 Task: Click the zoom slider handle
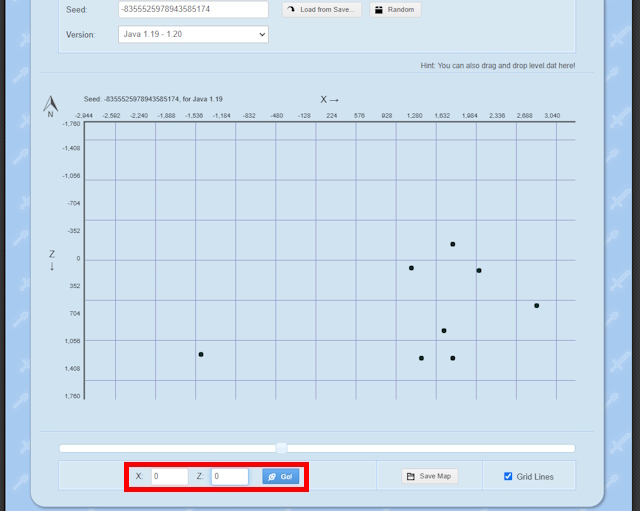(282, 448)
